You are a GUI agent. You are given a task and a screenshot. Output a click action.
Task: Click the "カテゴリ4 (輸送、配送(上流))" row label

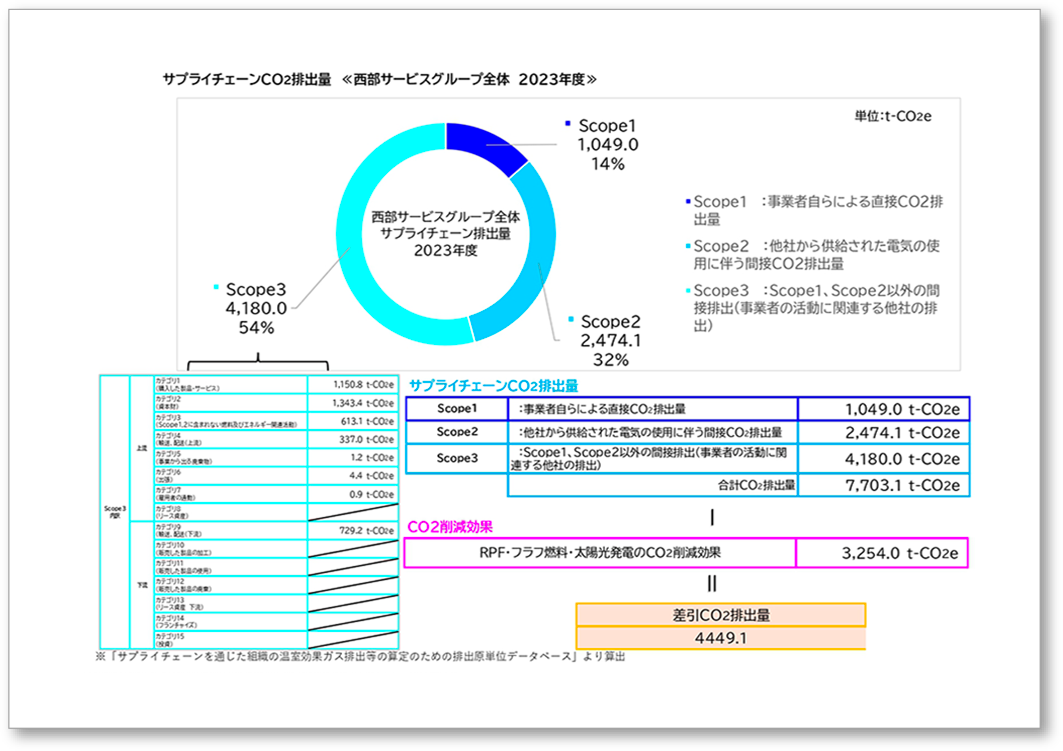[x=230, y=439]
